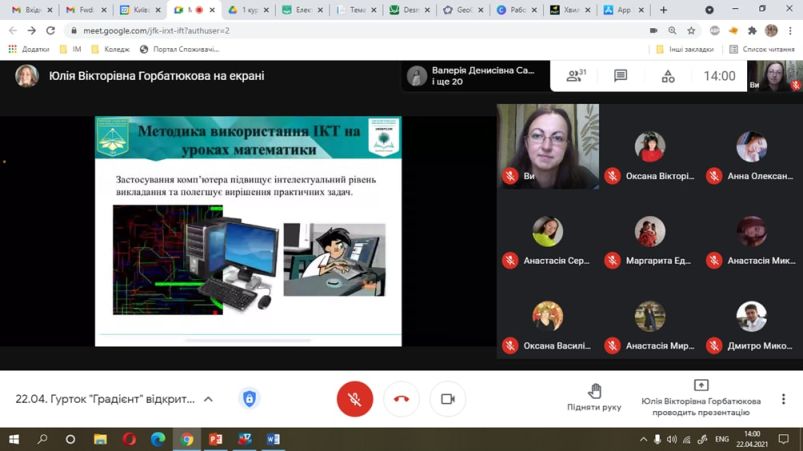
Task: Open Microsoft Edge from the taskbar
Action: 158,439
